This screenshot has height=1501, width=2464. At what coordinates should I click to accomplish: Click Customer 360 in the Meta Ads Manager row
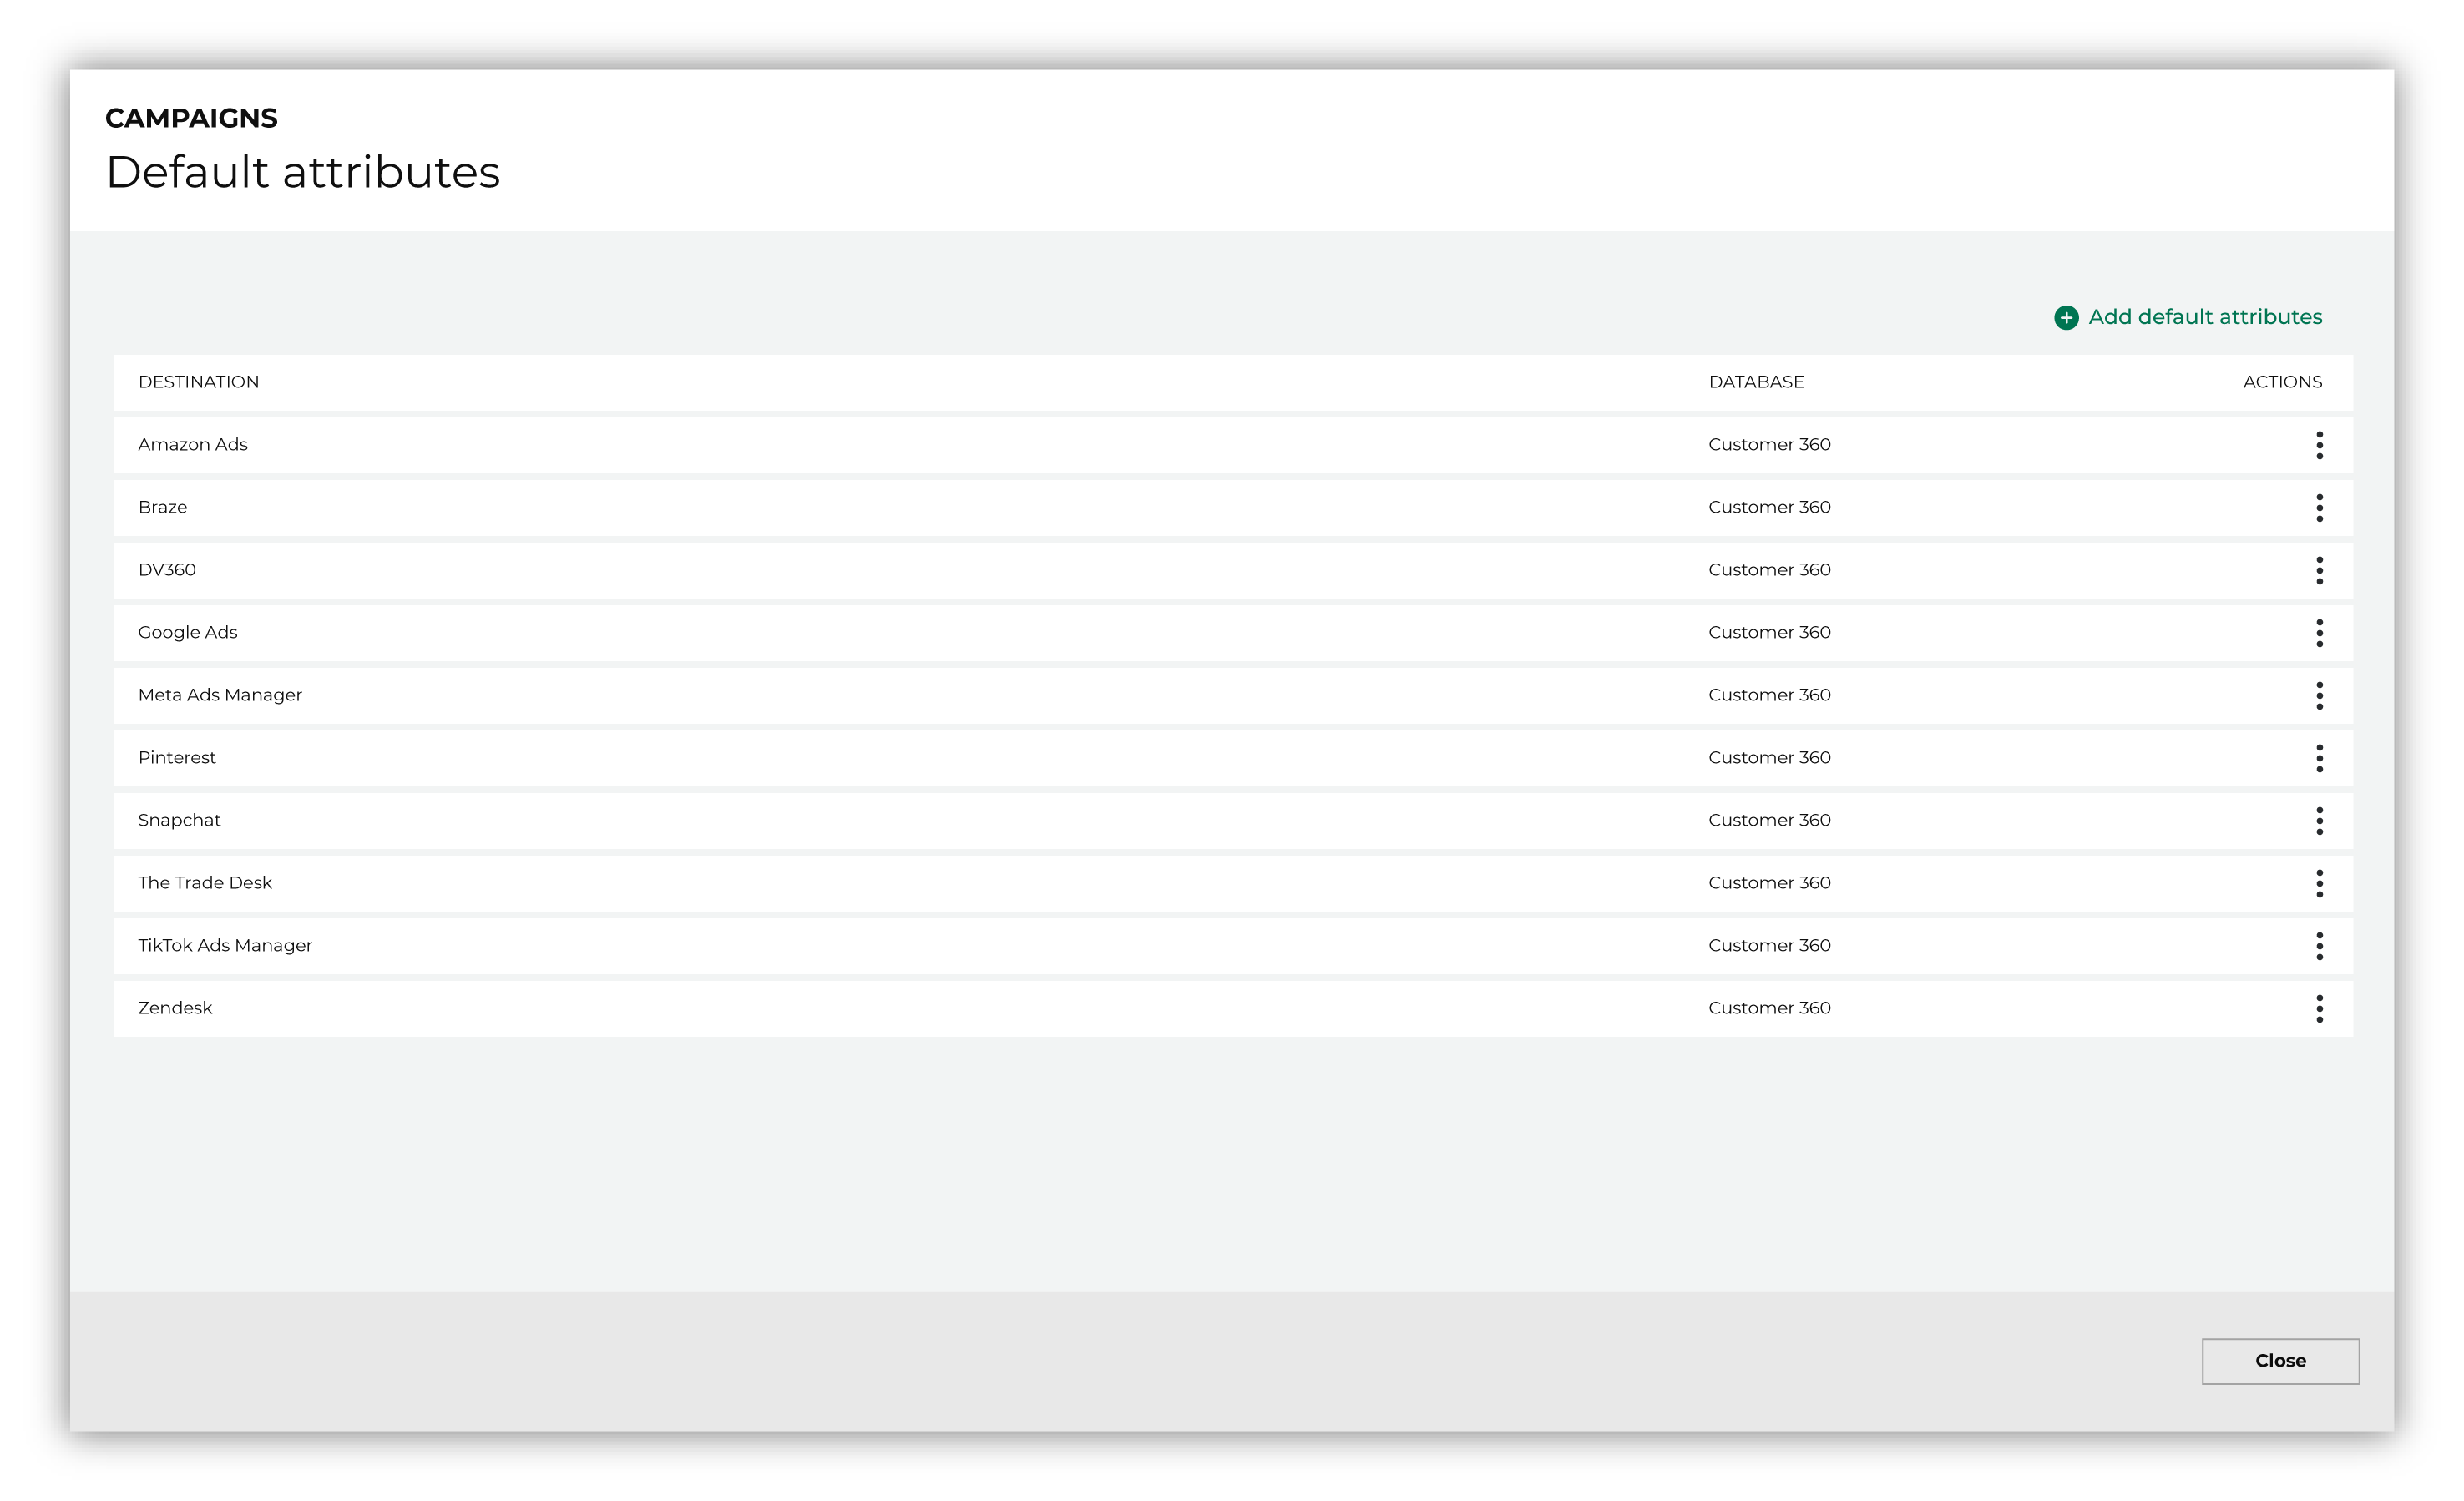(x=1769, y=695)
